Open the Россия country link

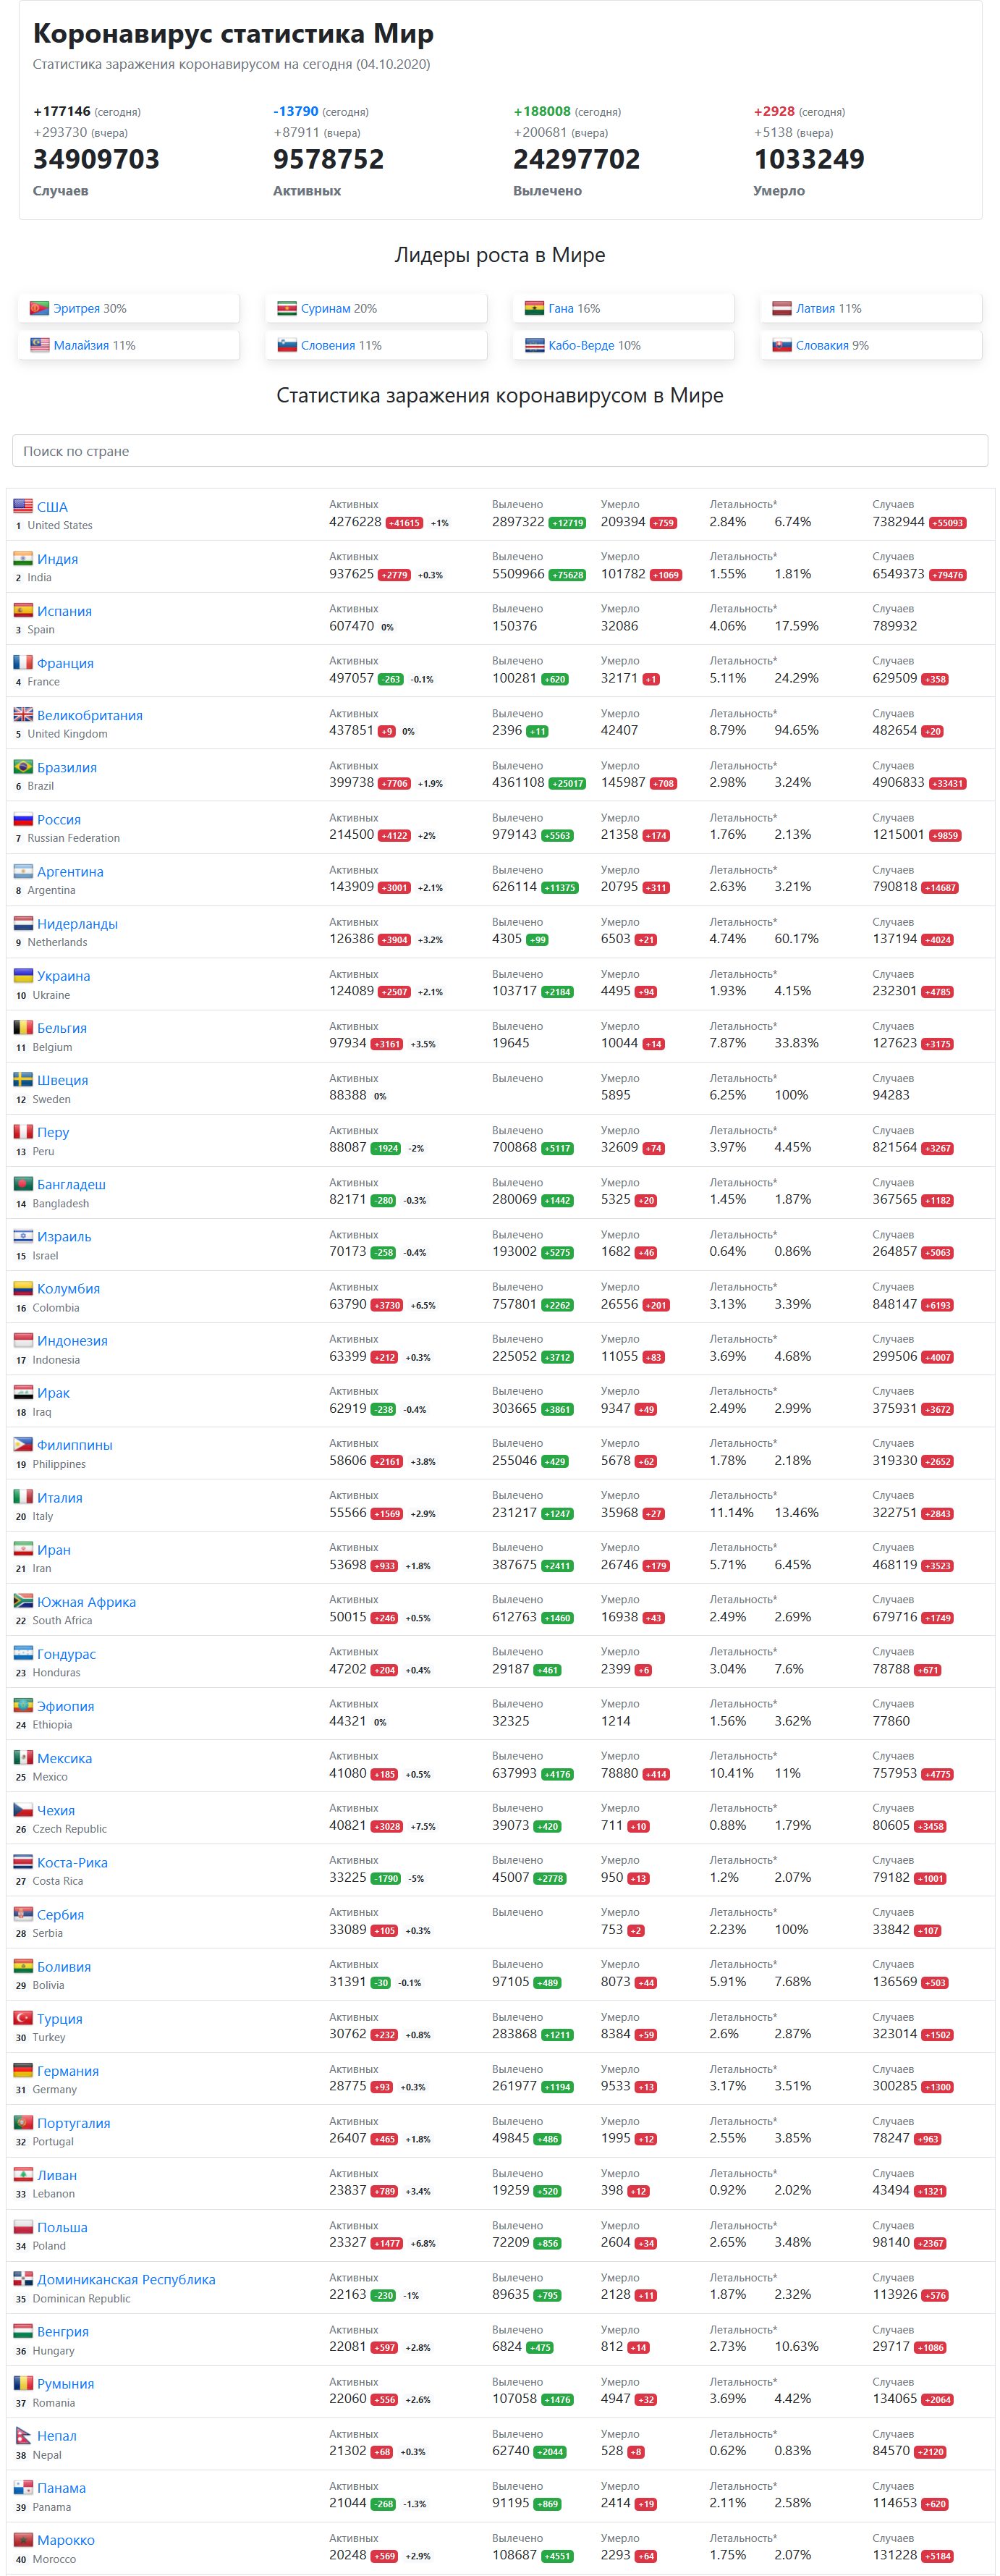59,819
